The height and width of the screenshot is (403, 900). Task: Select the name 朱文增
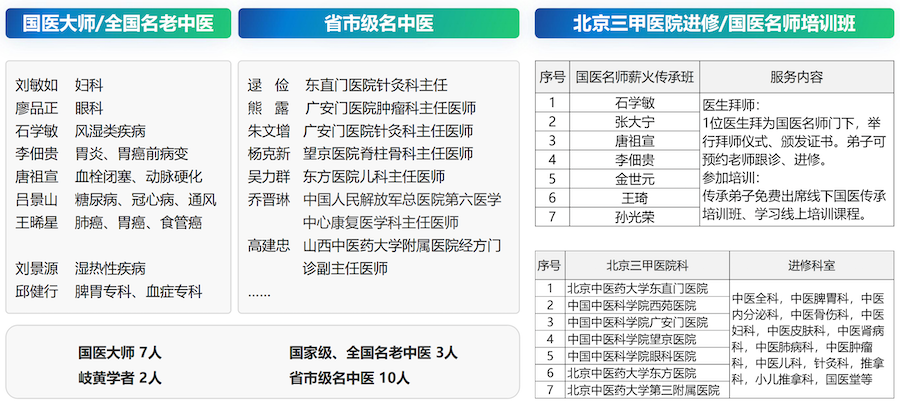pyautogui.click(x=269, y=131)
